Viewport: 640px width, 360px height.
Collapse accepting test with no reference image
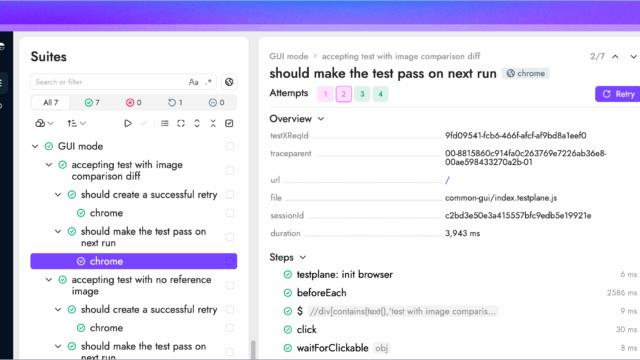click(49, 280)
